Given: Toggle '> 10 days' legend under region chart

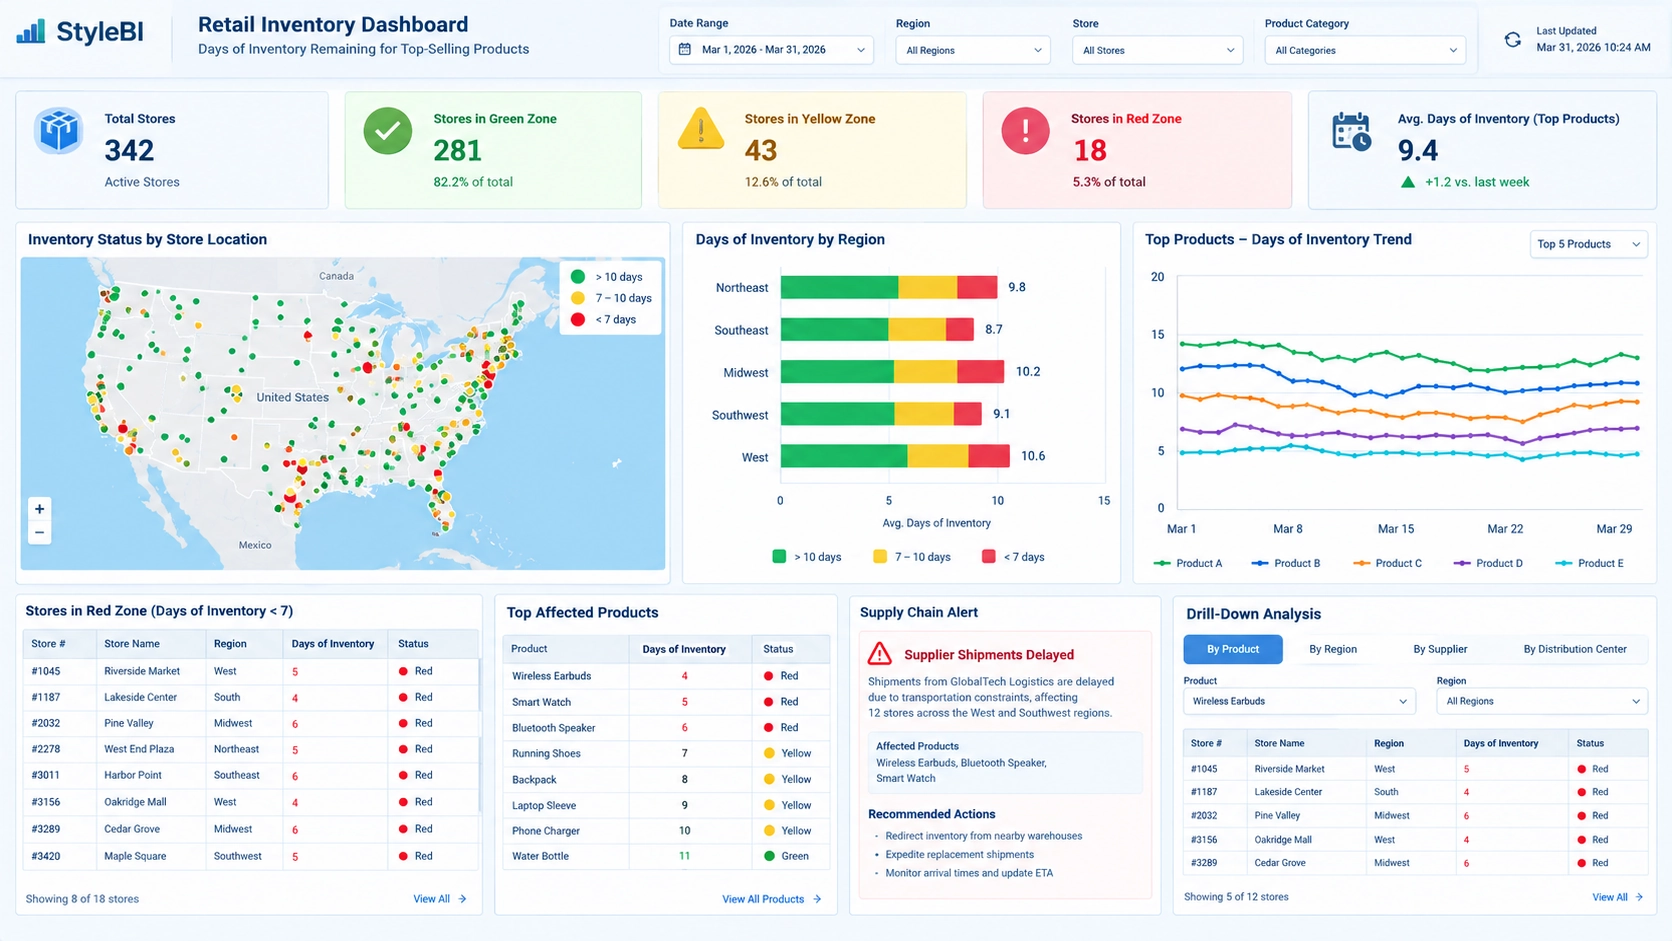Looking at the screenshot, I should tap(807, 557).
